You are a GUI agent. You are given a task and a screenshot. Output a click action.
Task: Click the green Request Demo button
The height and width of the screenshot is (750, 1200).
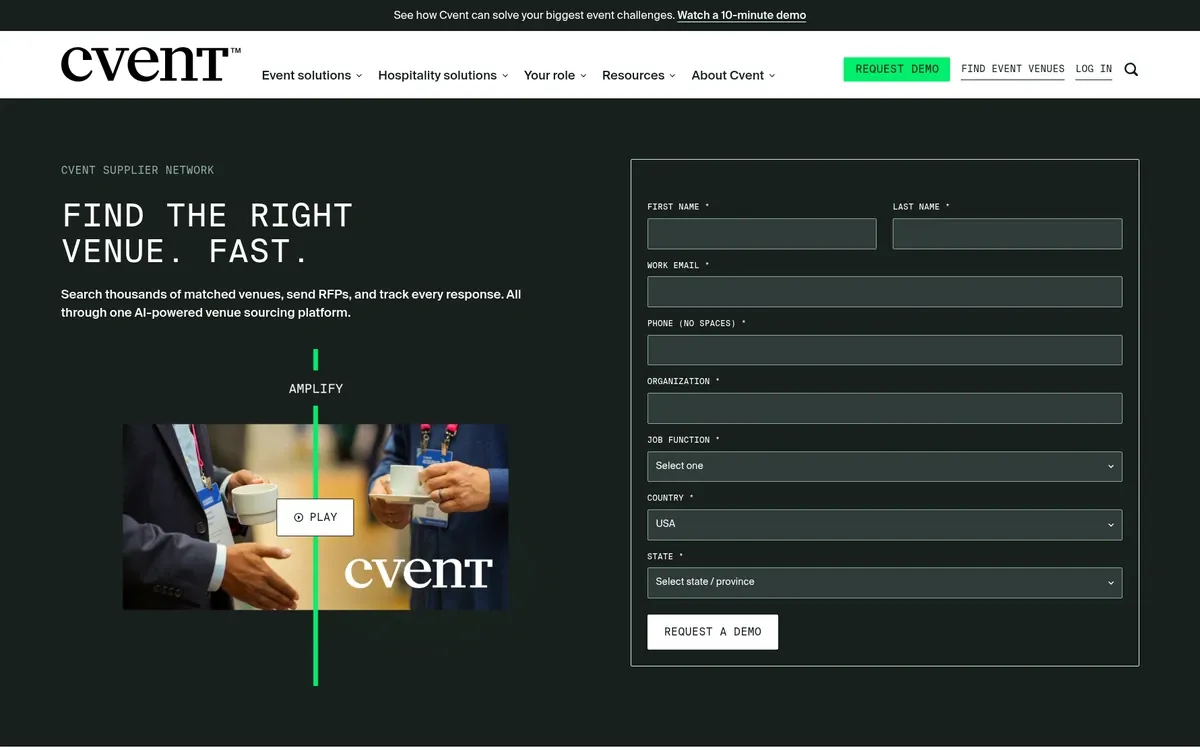897,69
